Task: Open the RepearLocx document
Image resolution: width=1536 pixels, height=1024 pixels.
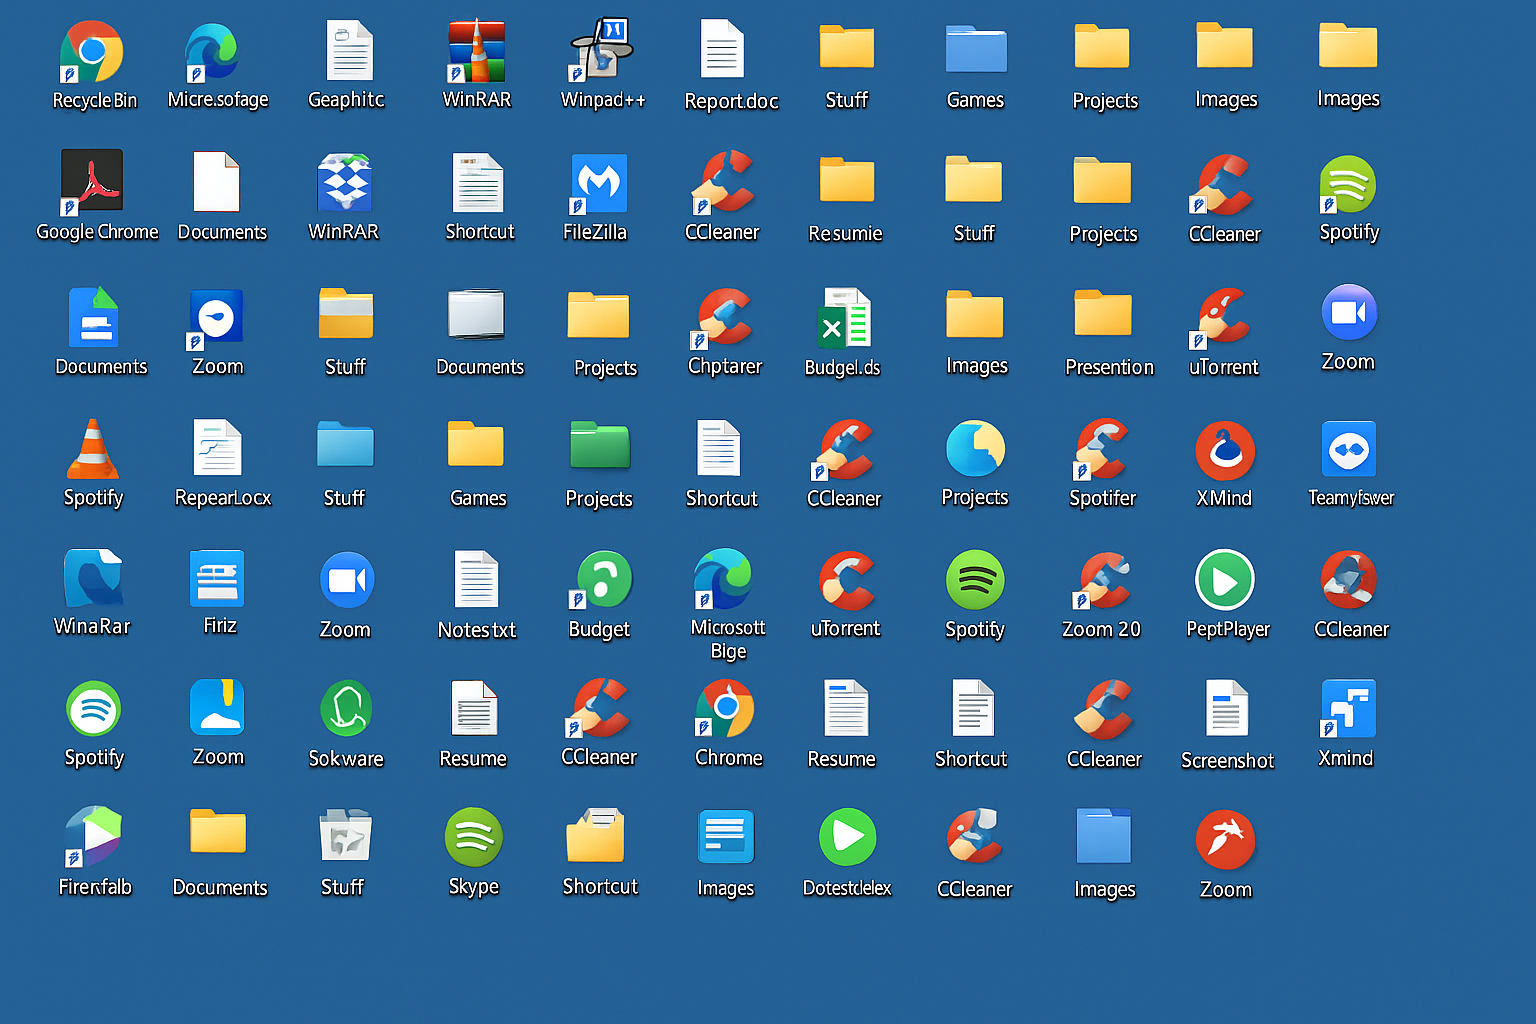Action: 217,448
